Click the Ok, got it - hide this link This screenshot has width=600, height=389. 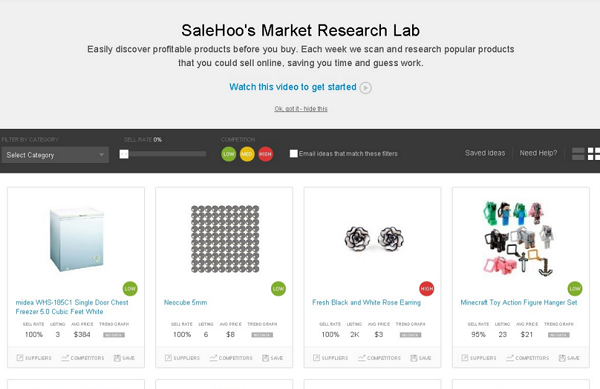(x=301, y=109)
